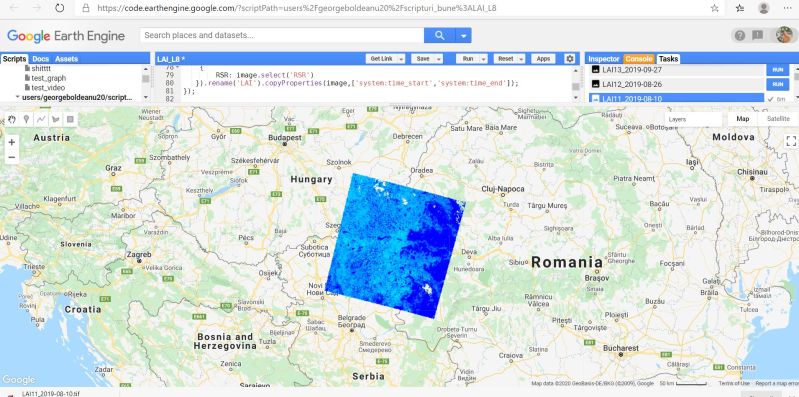Image resolution: width=799 pixels, height=397 pixels.
Task: Click the Apps button
Action: point(544,59)
